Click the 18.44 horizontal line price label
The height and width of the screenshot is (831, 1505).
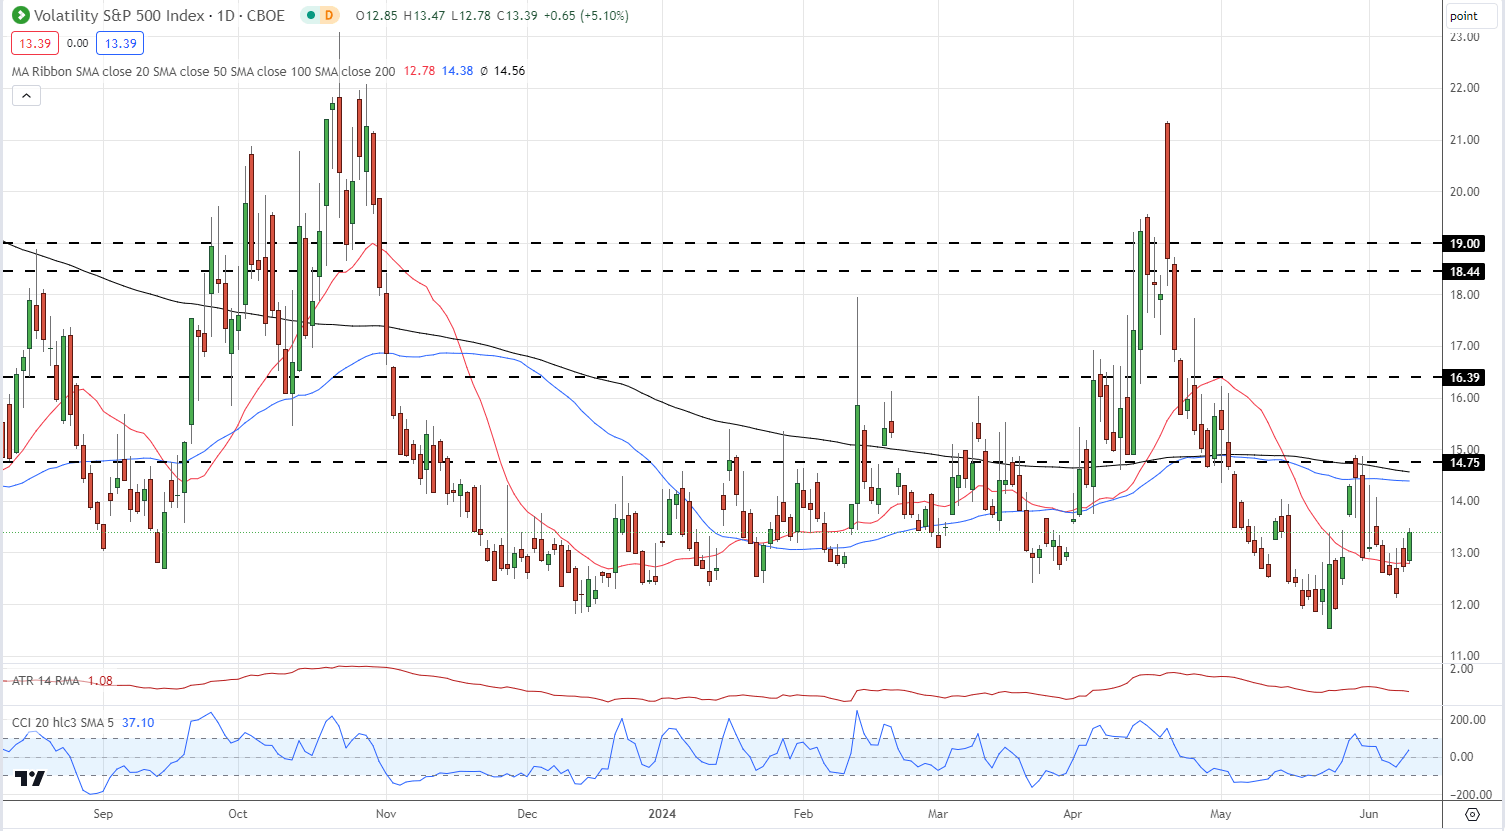[1465, 271]
